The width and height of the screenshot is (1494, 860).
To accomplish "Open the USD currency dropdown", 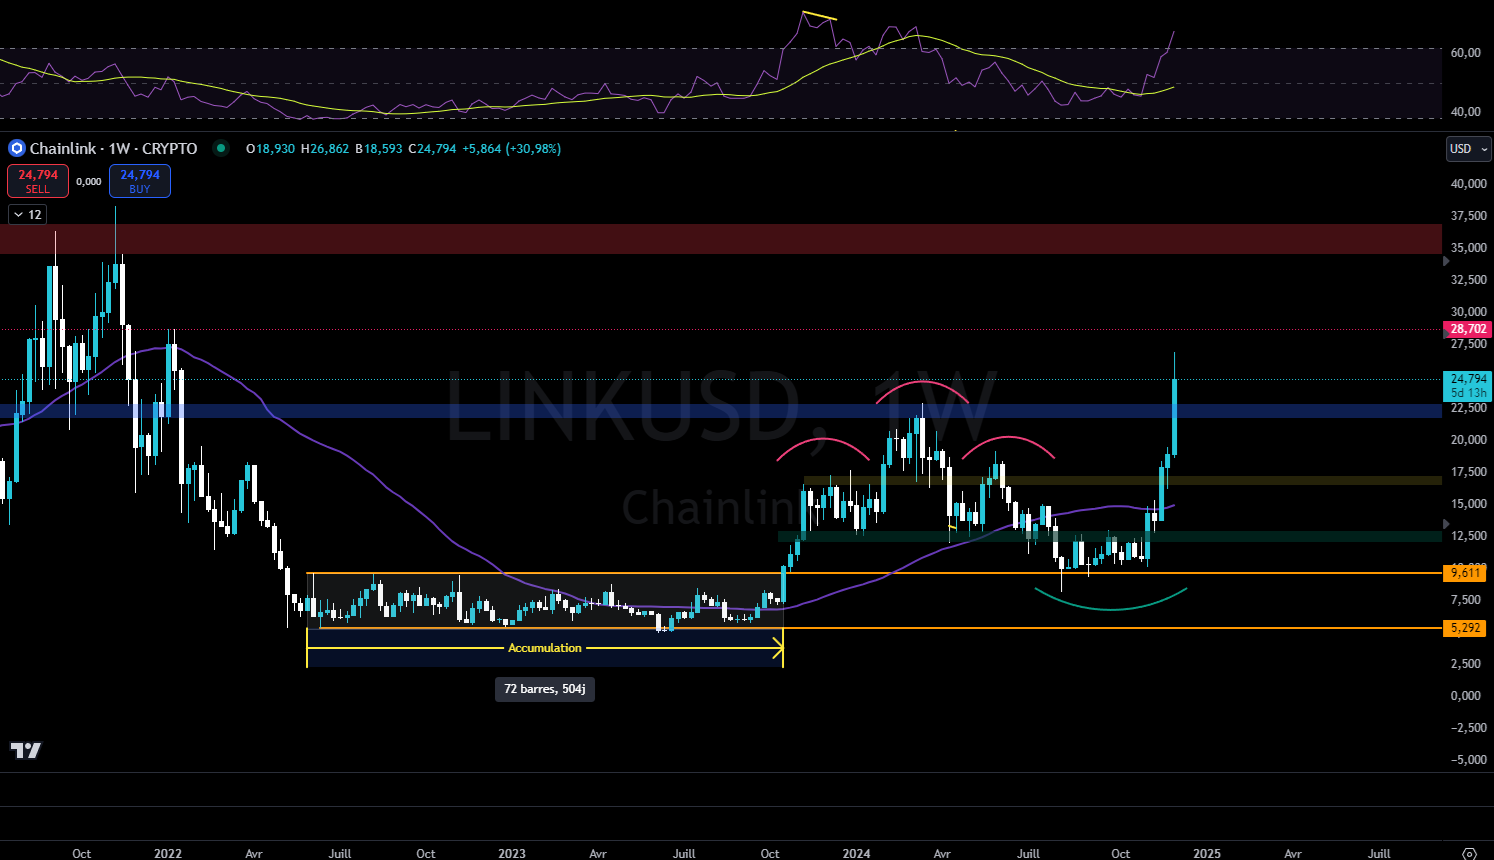I will [x=1467, y=148].
